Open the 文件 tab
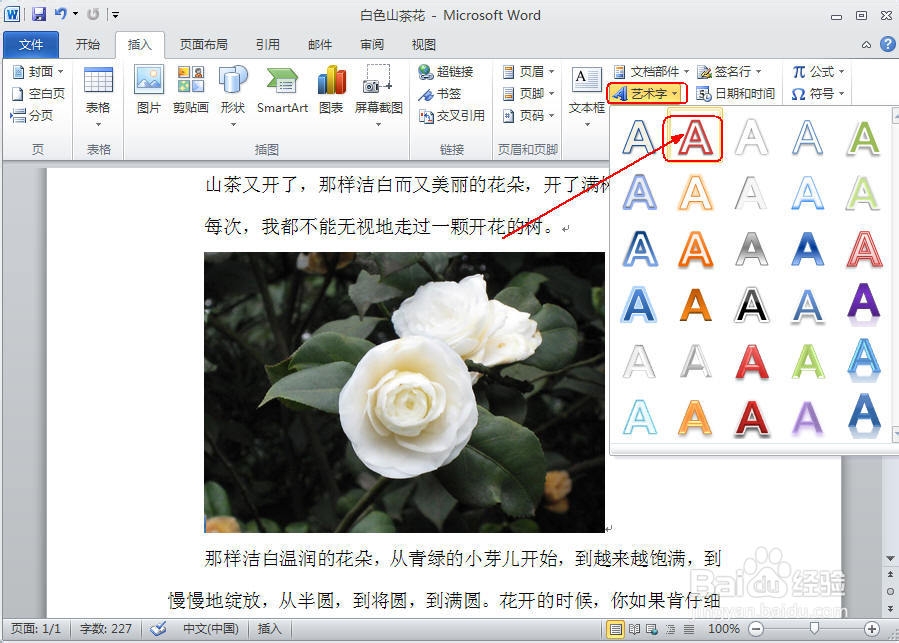The width and height of the screenshot is (899, 643). (x=31, y=44)
